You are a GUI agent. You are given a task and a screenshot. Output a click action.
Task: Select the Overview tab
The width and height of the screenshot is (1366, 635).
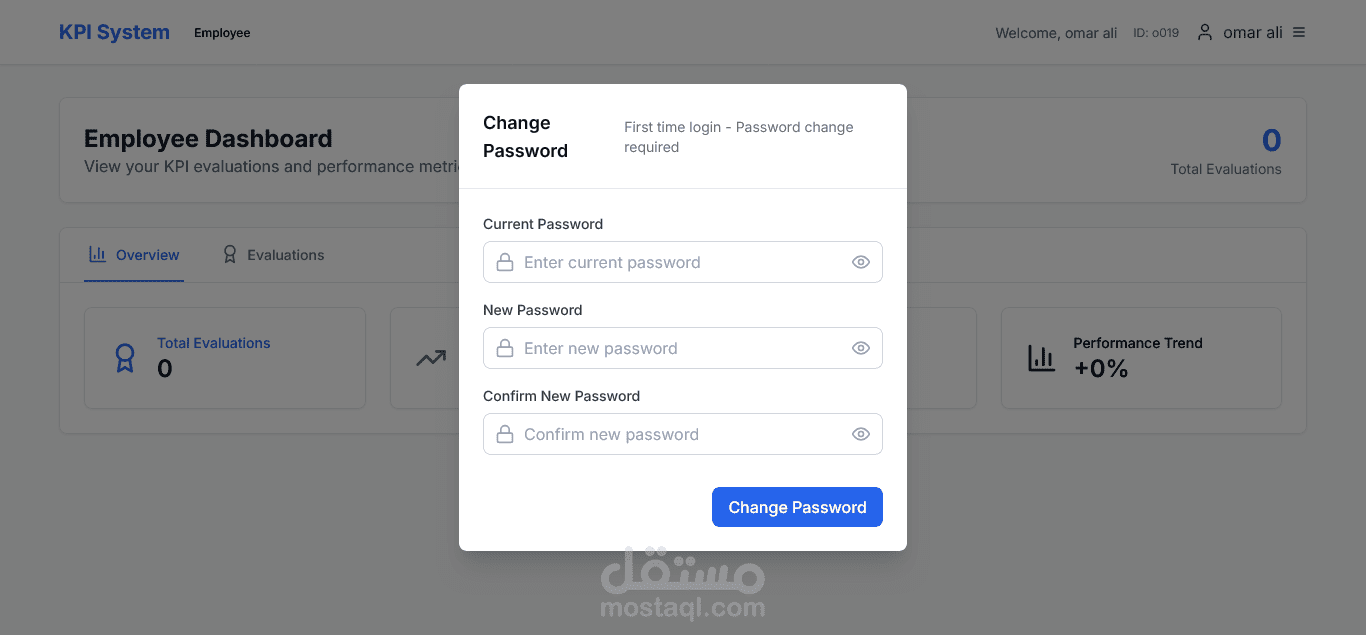click(134, 255)
